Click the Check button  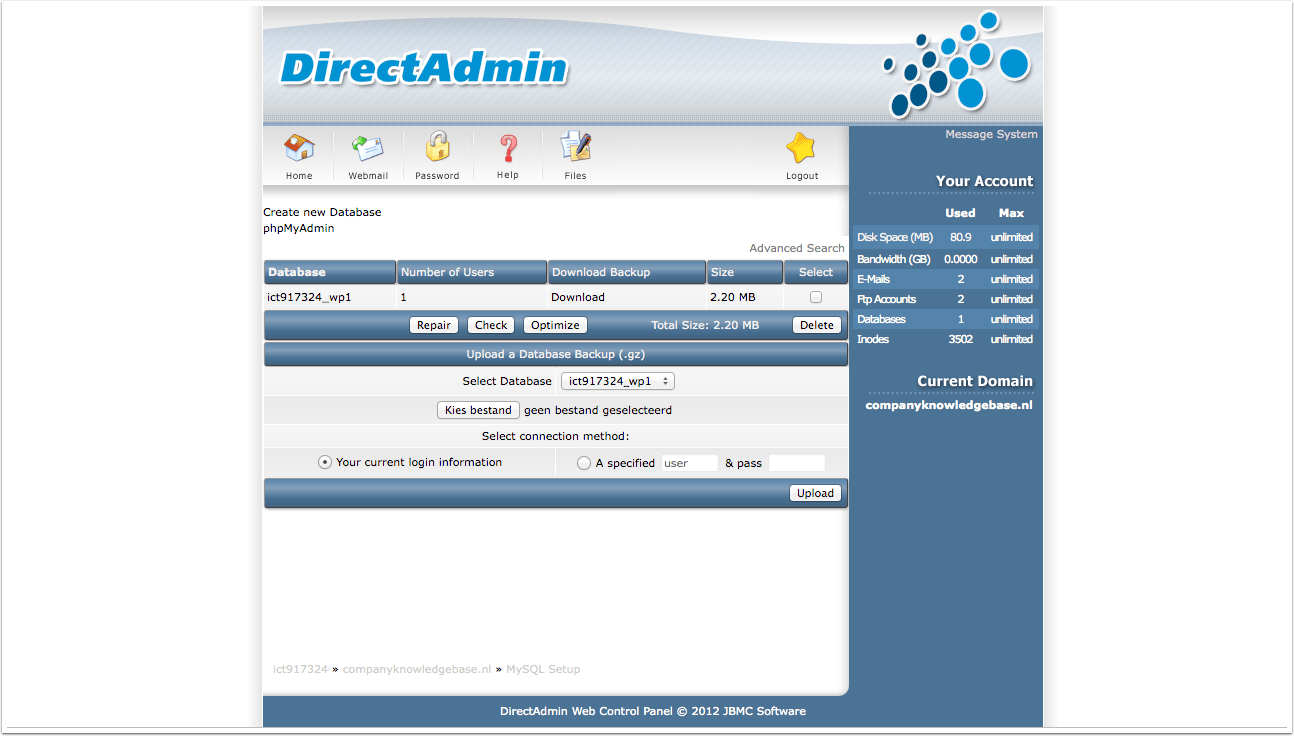point(491,325)
